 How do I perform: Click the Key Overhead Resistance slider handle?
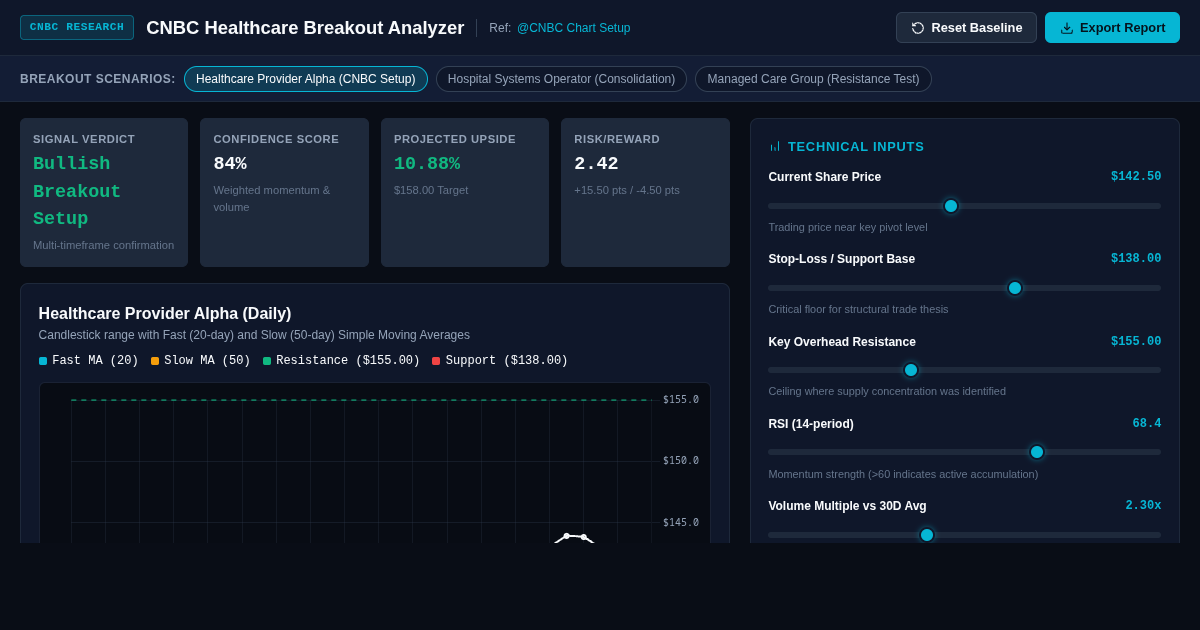pyautogui.click(x=911, y=370)
